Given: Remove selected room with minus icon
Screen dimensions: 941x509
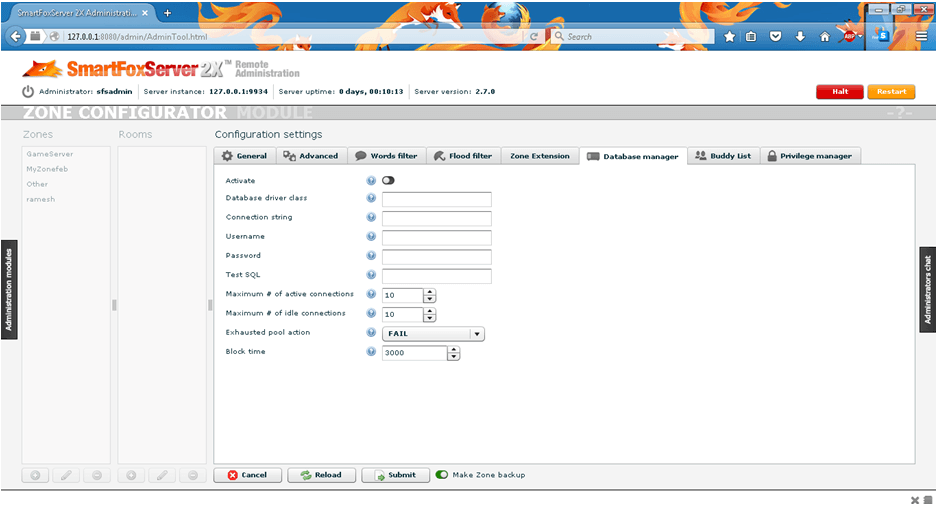Looking at the screenshot, I should pos(193,475).
